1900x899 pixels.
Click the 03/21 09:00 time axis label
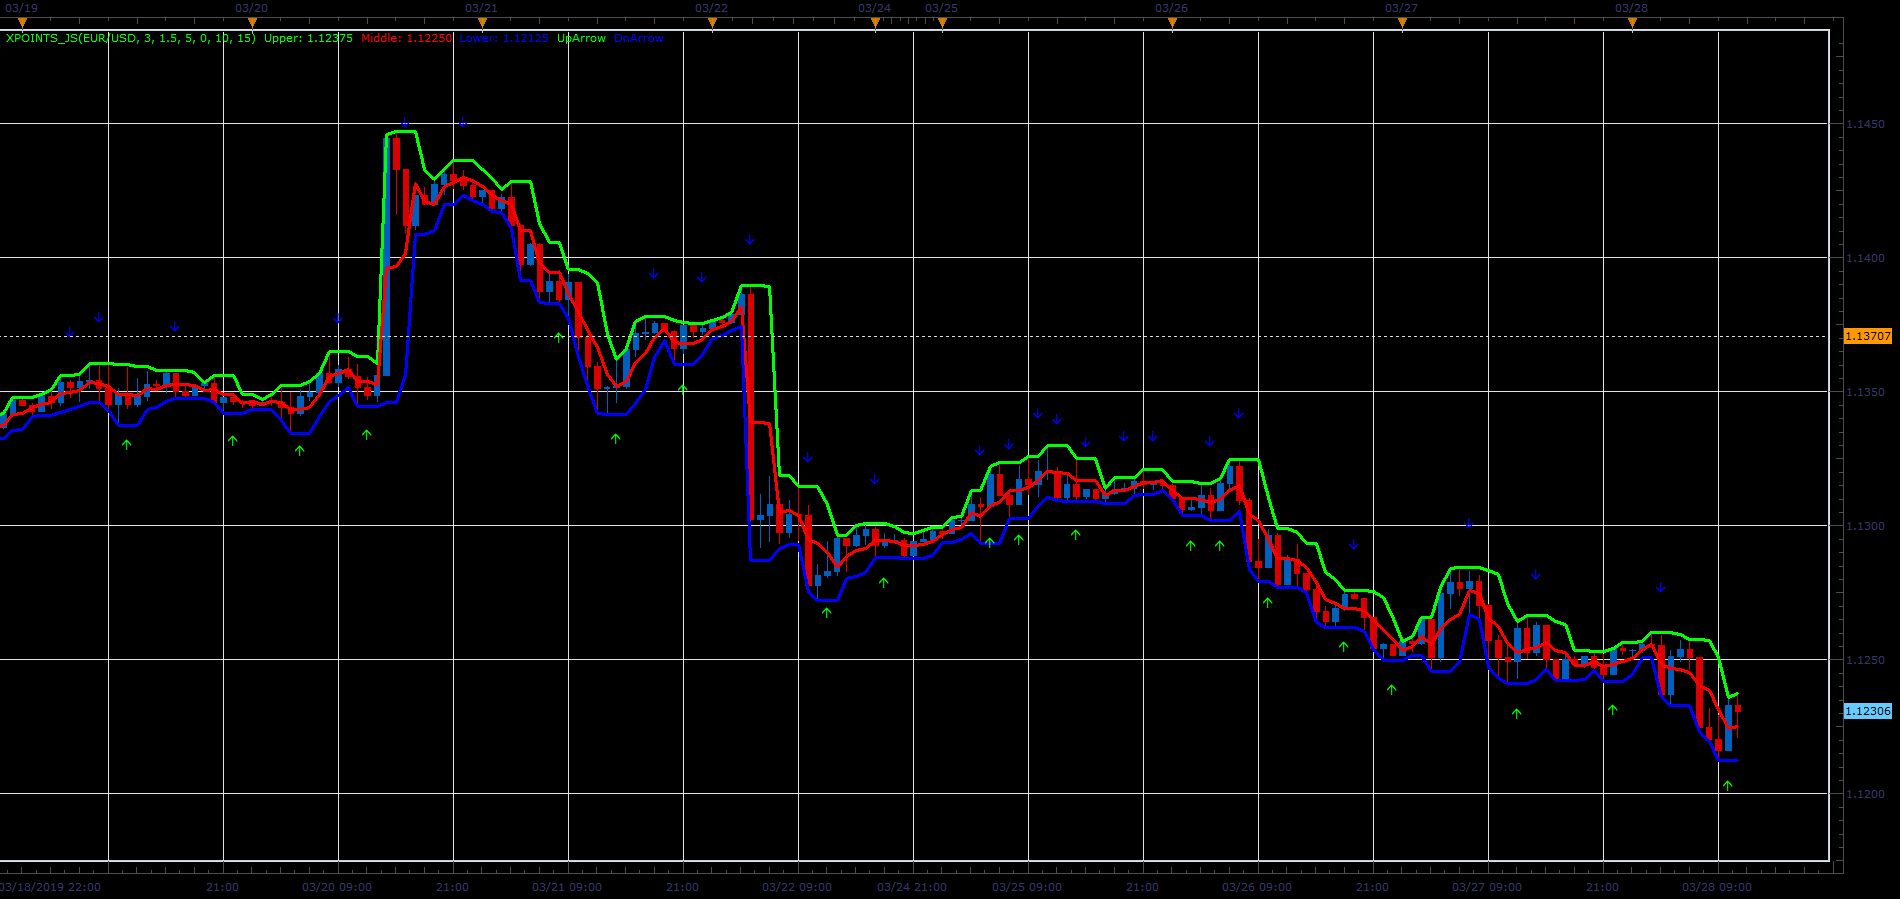[567, 887]
